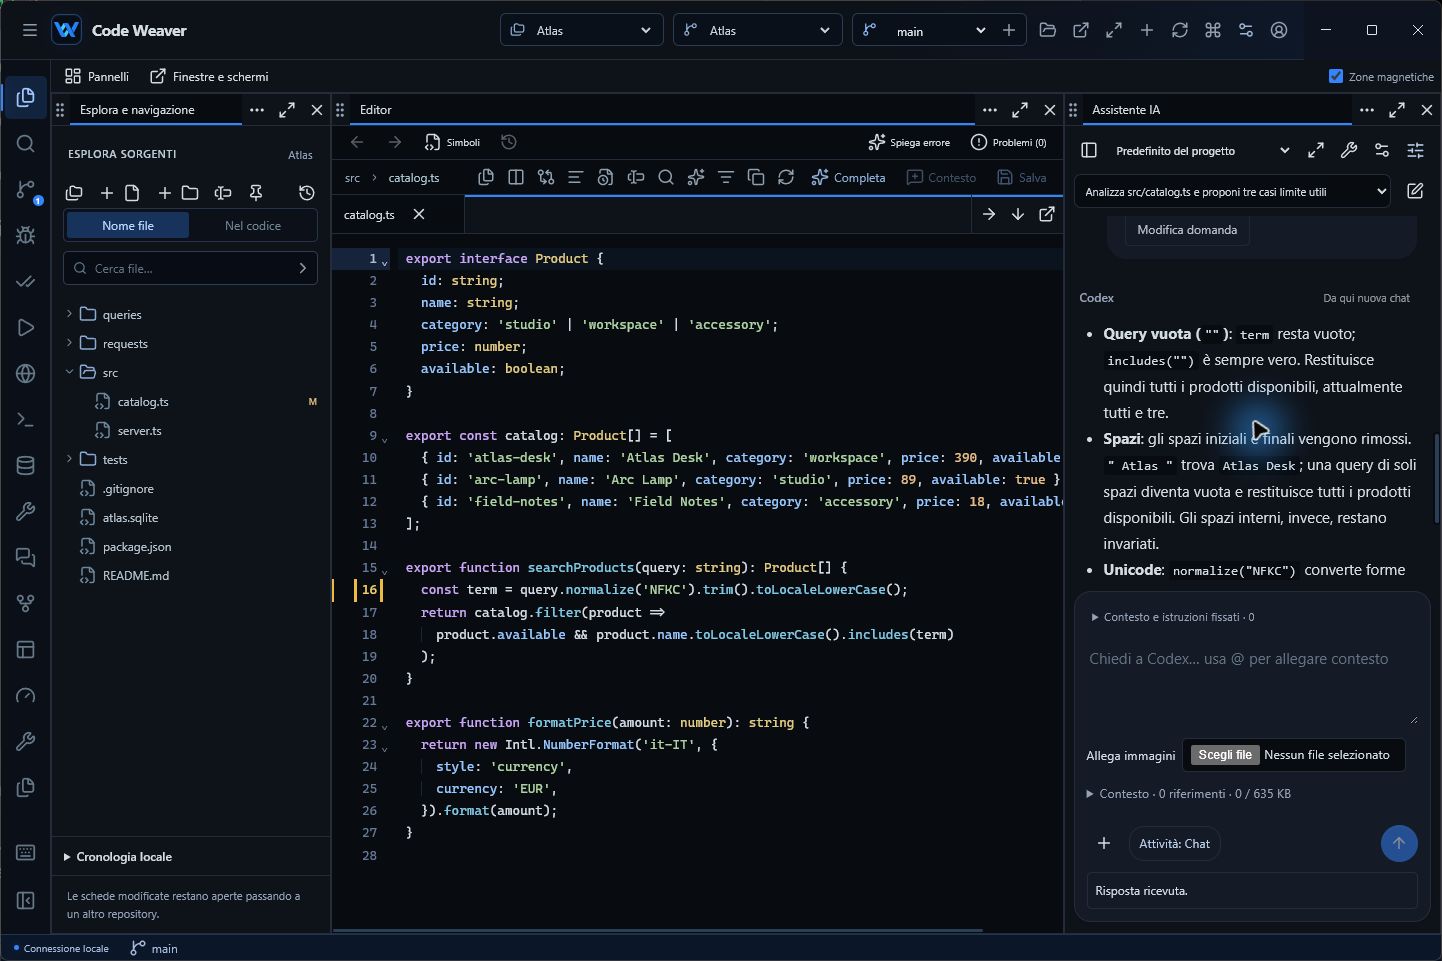Image resolution: width=1442 pixels, height=961 pixels.
Task: Open the Finestre e schermi menu
Action: (209, 76)
